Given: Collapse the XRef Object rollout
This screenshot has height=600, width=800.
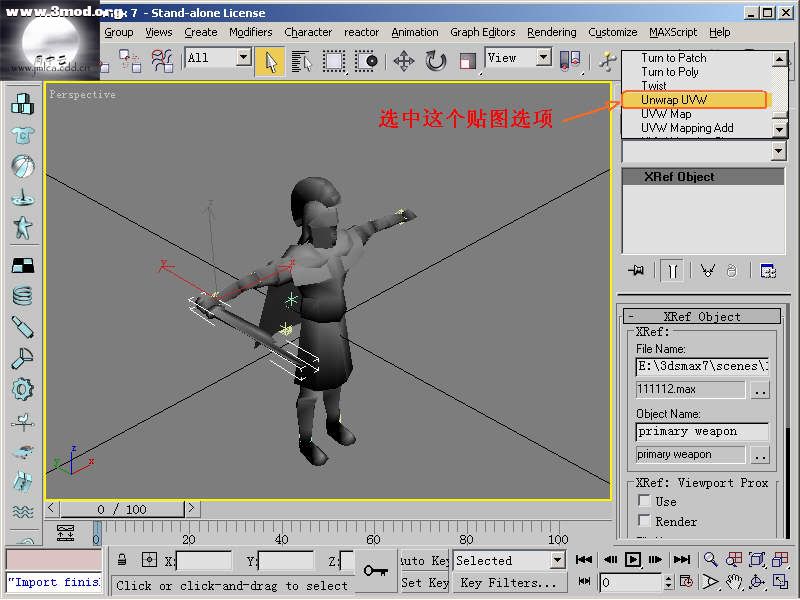Looking at the screenshot, I should tap(631, 317).
